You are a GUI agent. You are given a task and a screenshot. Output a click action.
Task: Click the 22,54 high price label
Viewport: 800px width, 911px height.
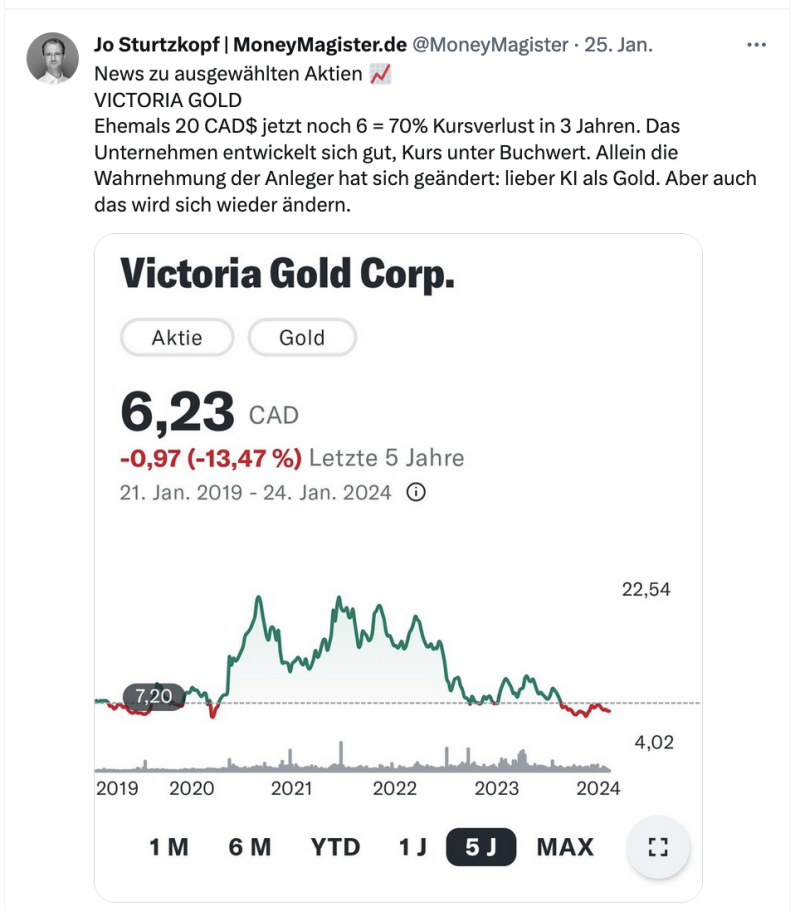click(x=646, y=589)
